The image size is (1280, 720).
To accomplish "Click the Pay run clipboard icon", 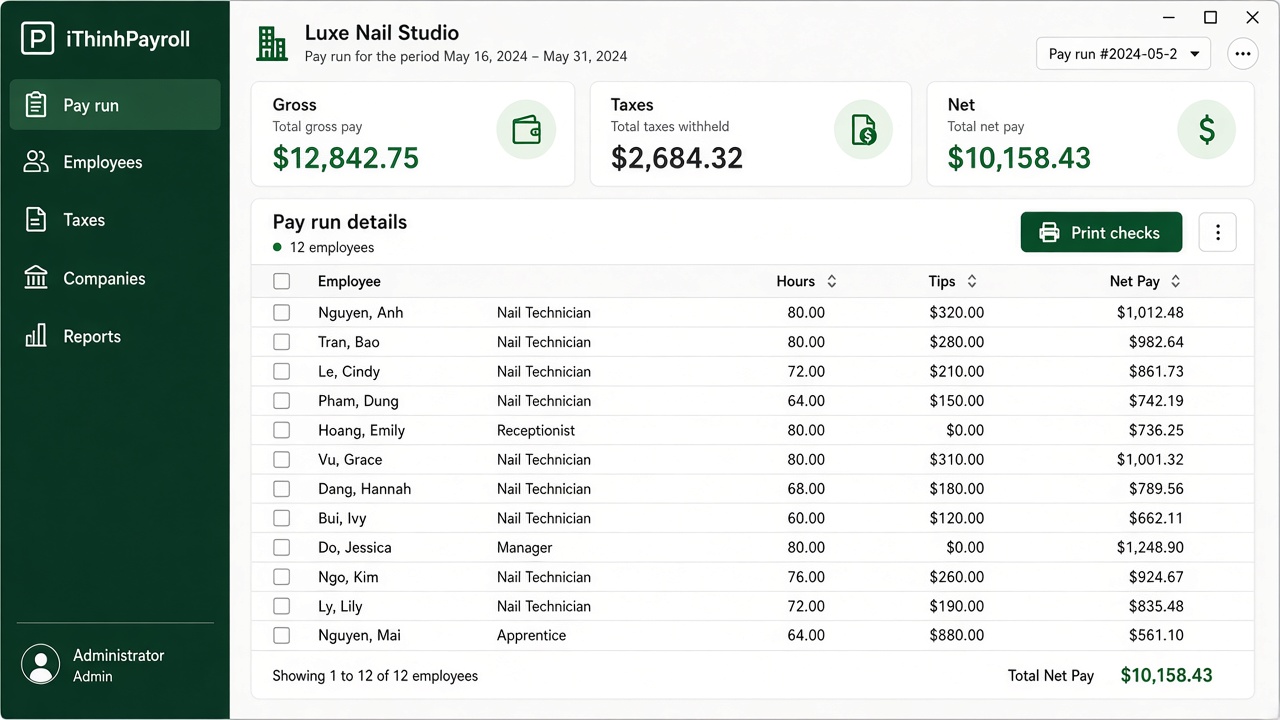I will (x=36, y=105).
